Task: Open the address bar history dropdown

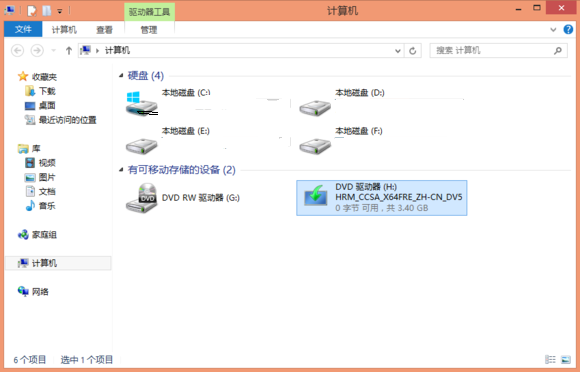Action: (x=398, y=51)
